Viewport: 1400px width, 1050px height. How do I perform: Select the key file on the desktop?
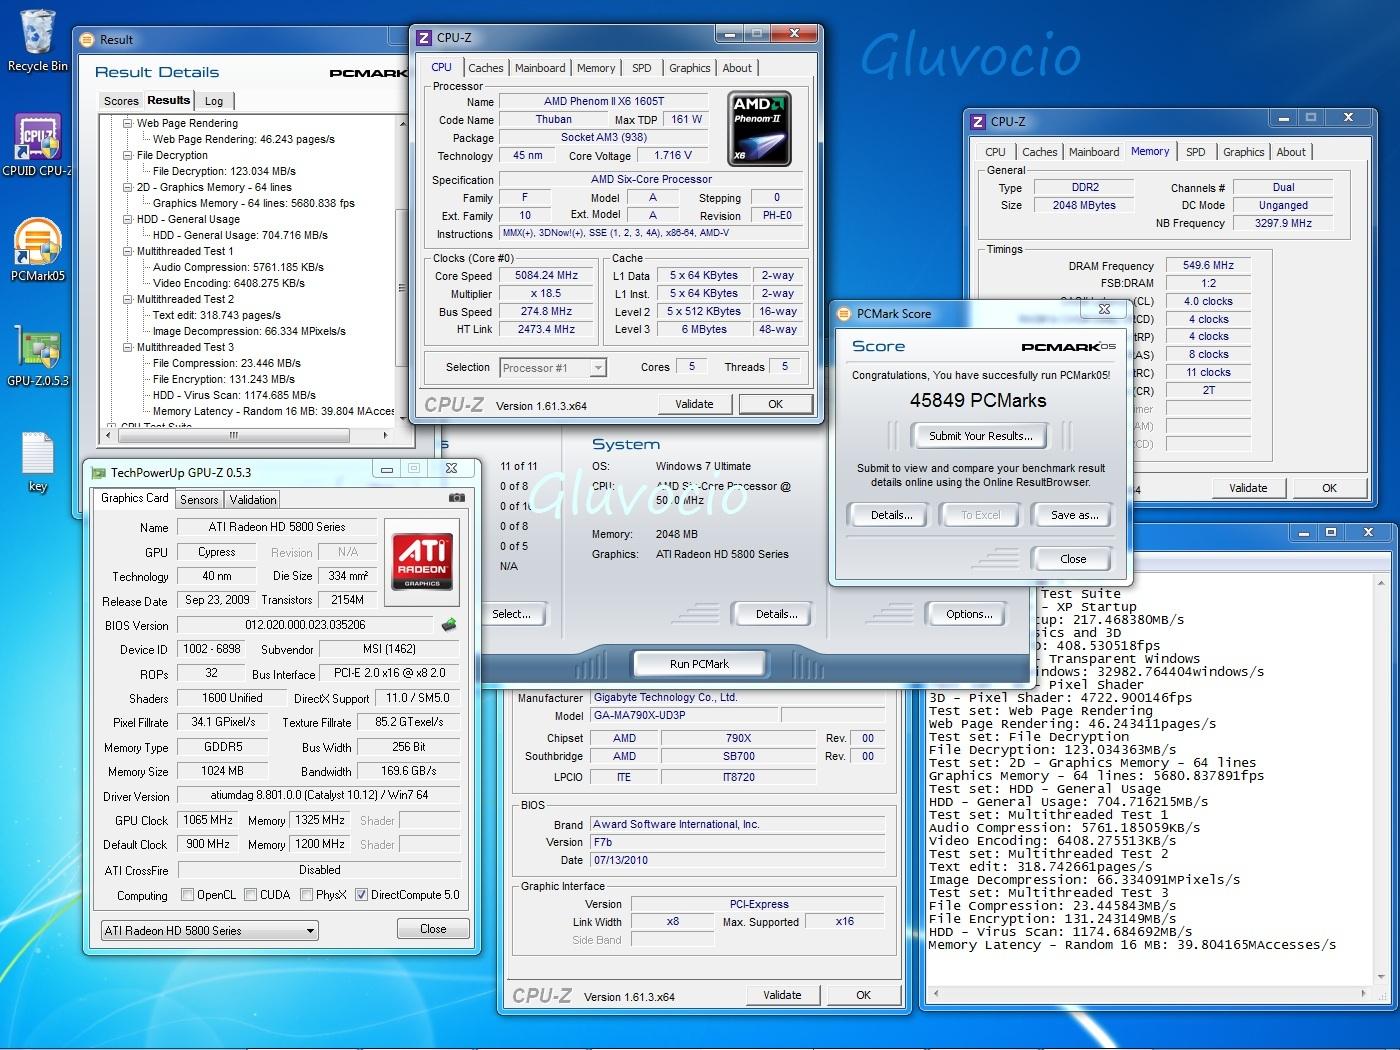(x=37, y=462)
